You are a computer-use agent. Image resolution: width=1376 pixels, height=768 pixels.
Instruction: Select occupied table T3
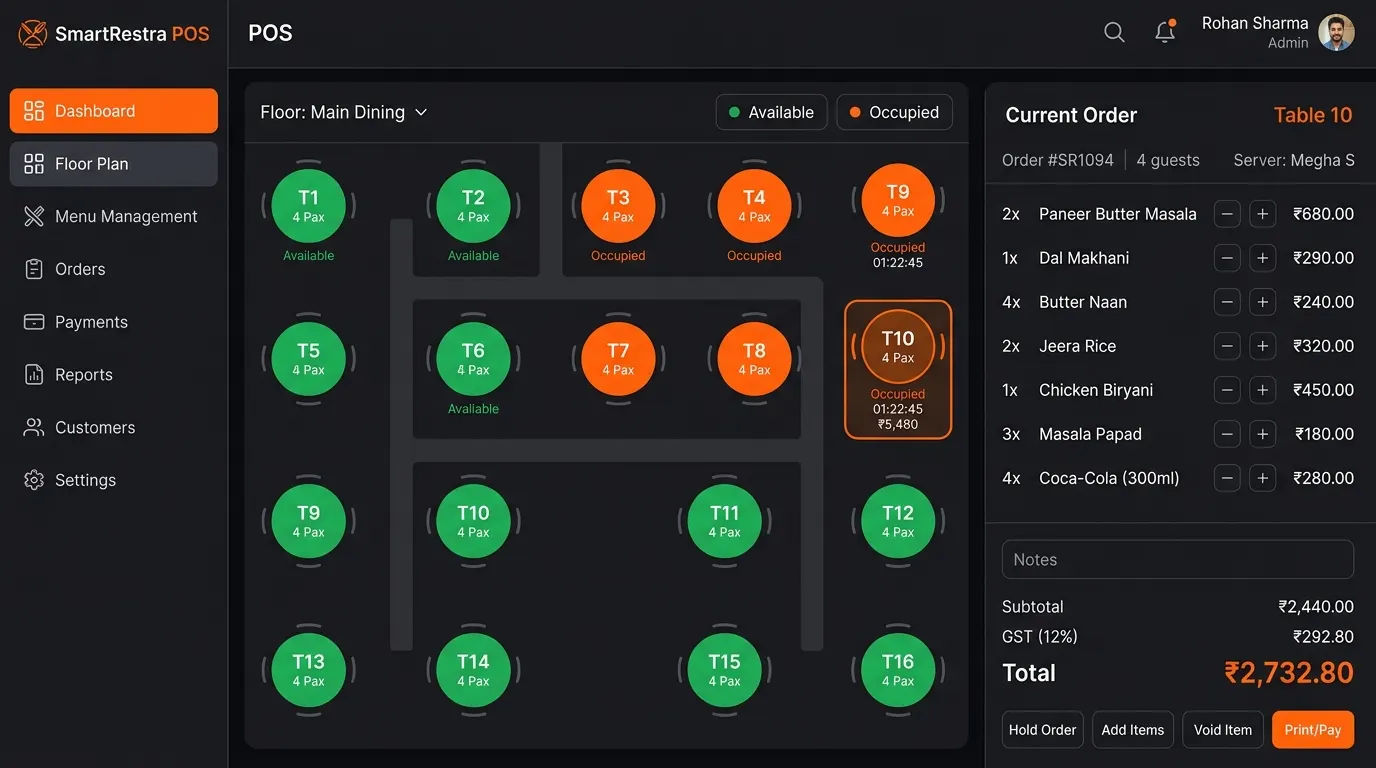(x=618, y=206)
